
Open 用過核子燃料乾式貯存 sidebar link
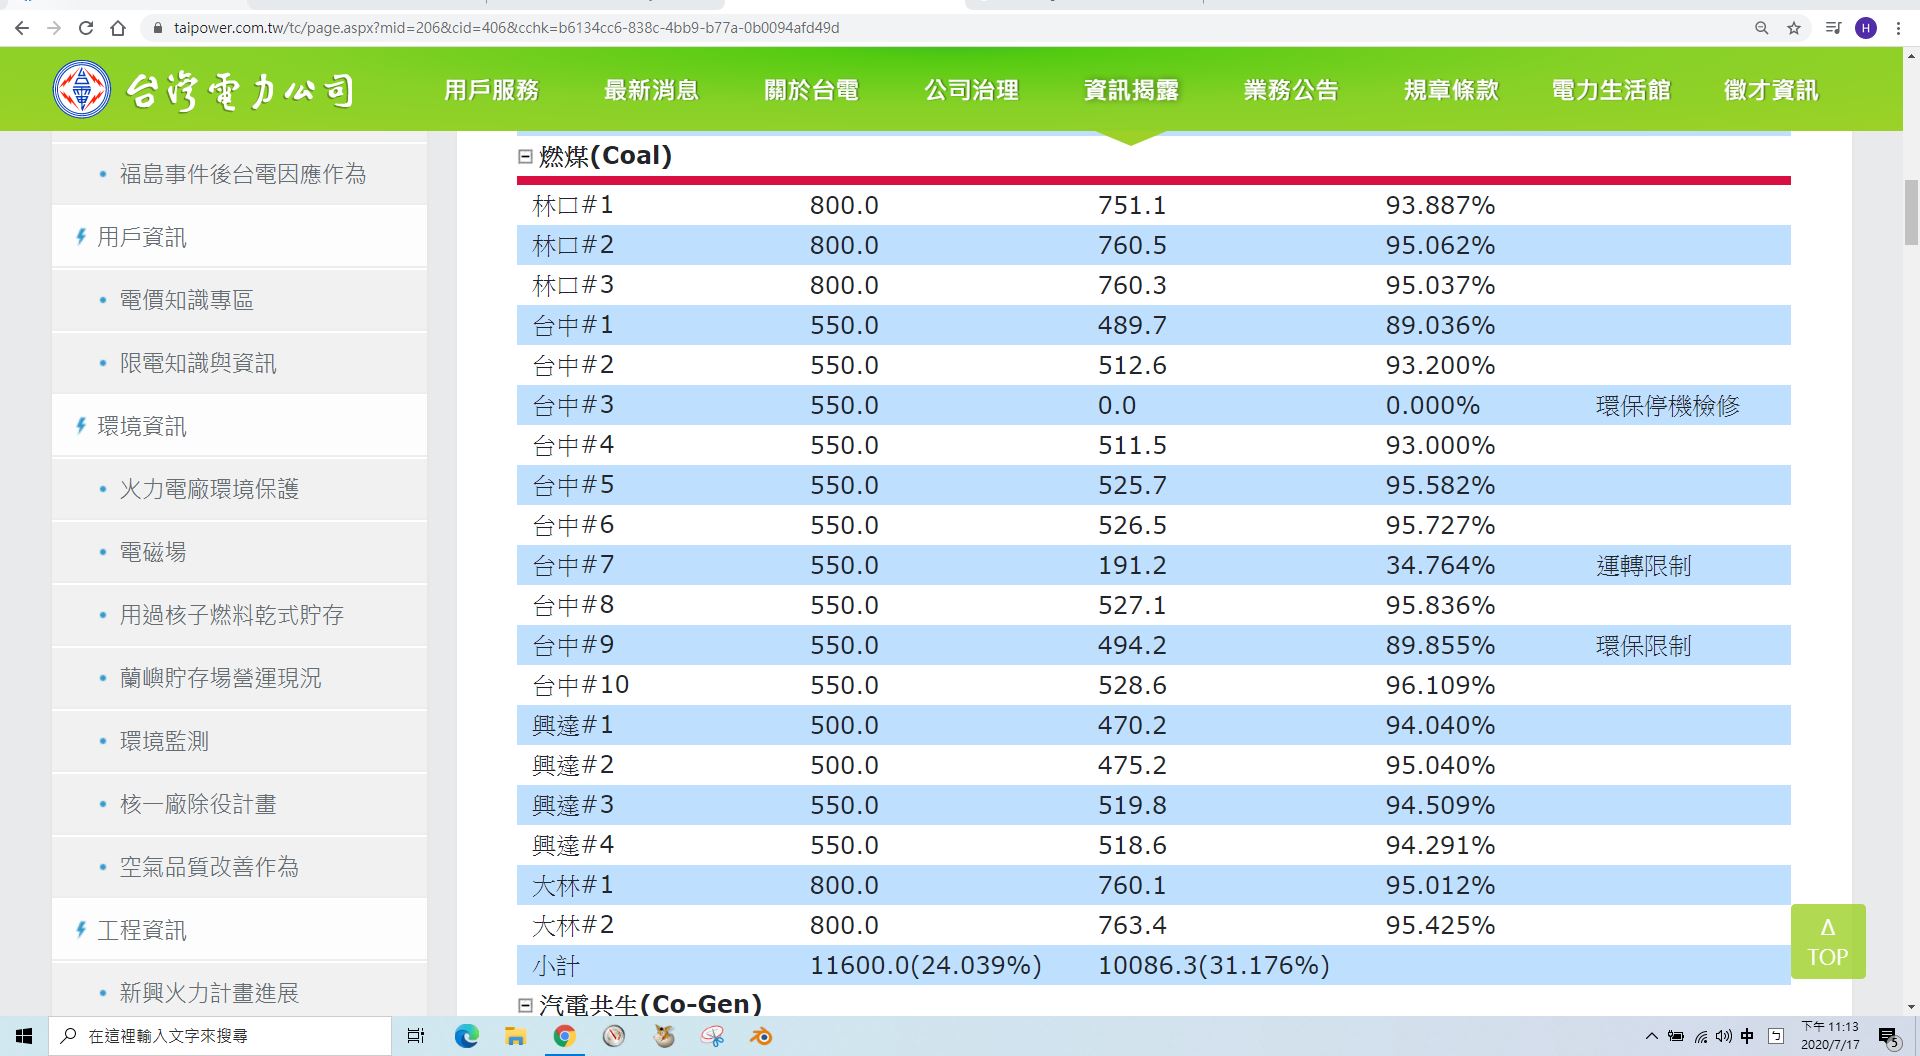click(x=232, y=615)
